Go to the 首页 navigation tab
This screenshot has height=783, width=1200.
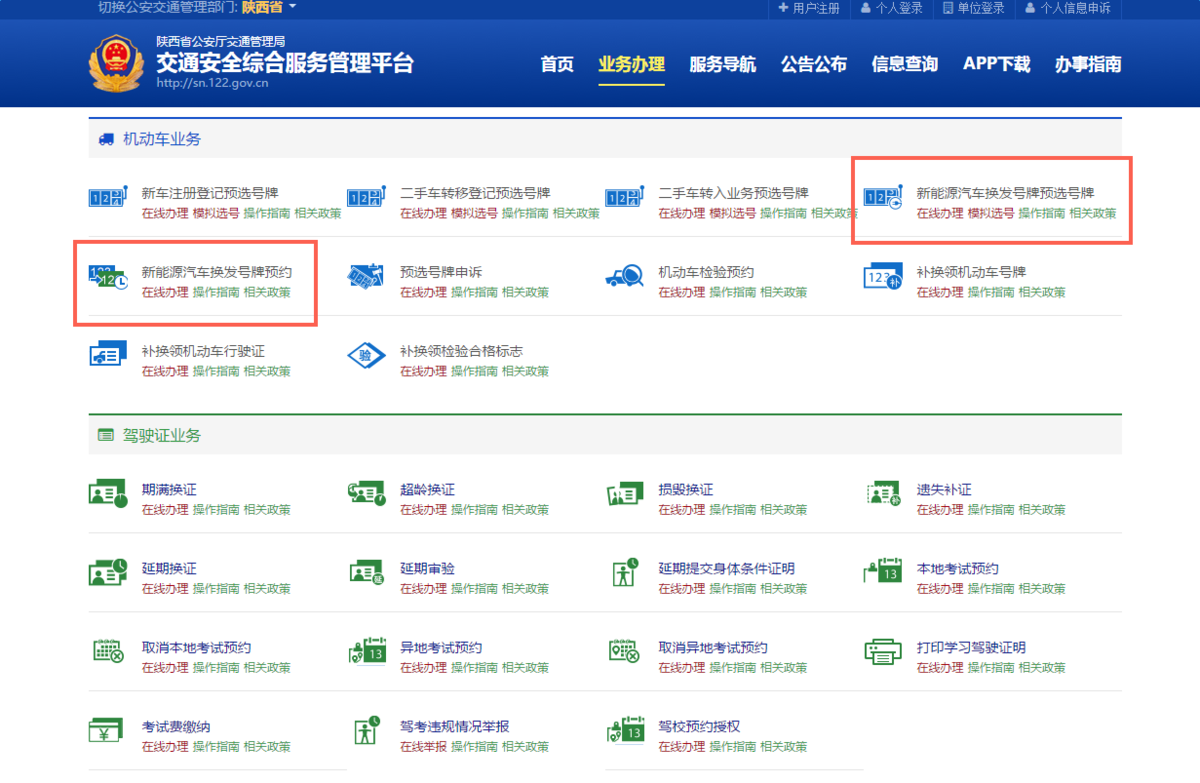point(557,65)
